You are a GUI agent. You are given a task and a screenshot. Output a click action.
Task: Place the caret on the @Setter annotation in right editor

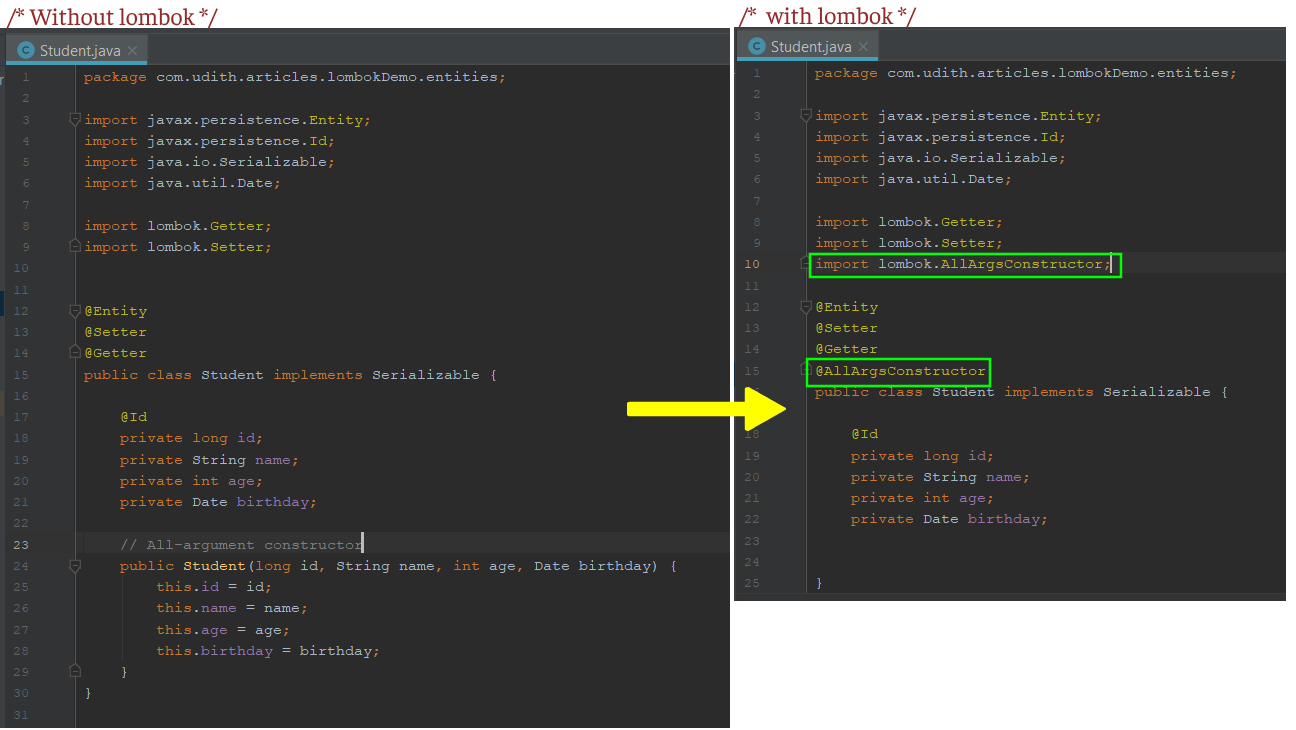tap(846, 327)
